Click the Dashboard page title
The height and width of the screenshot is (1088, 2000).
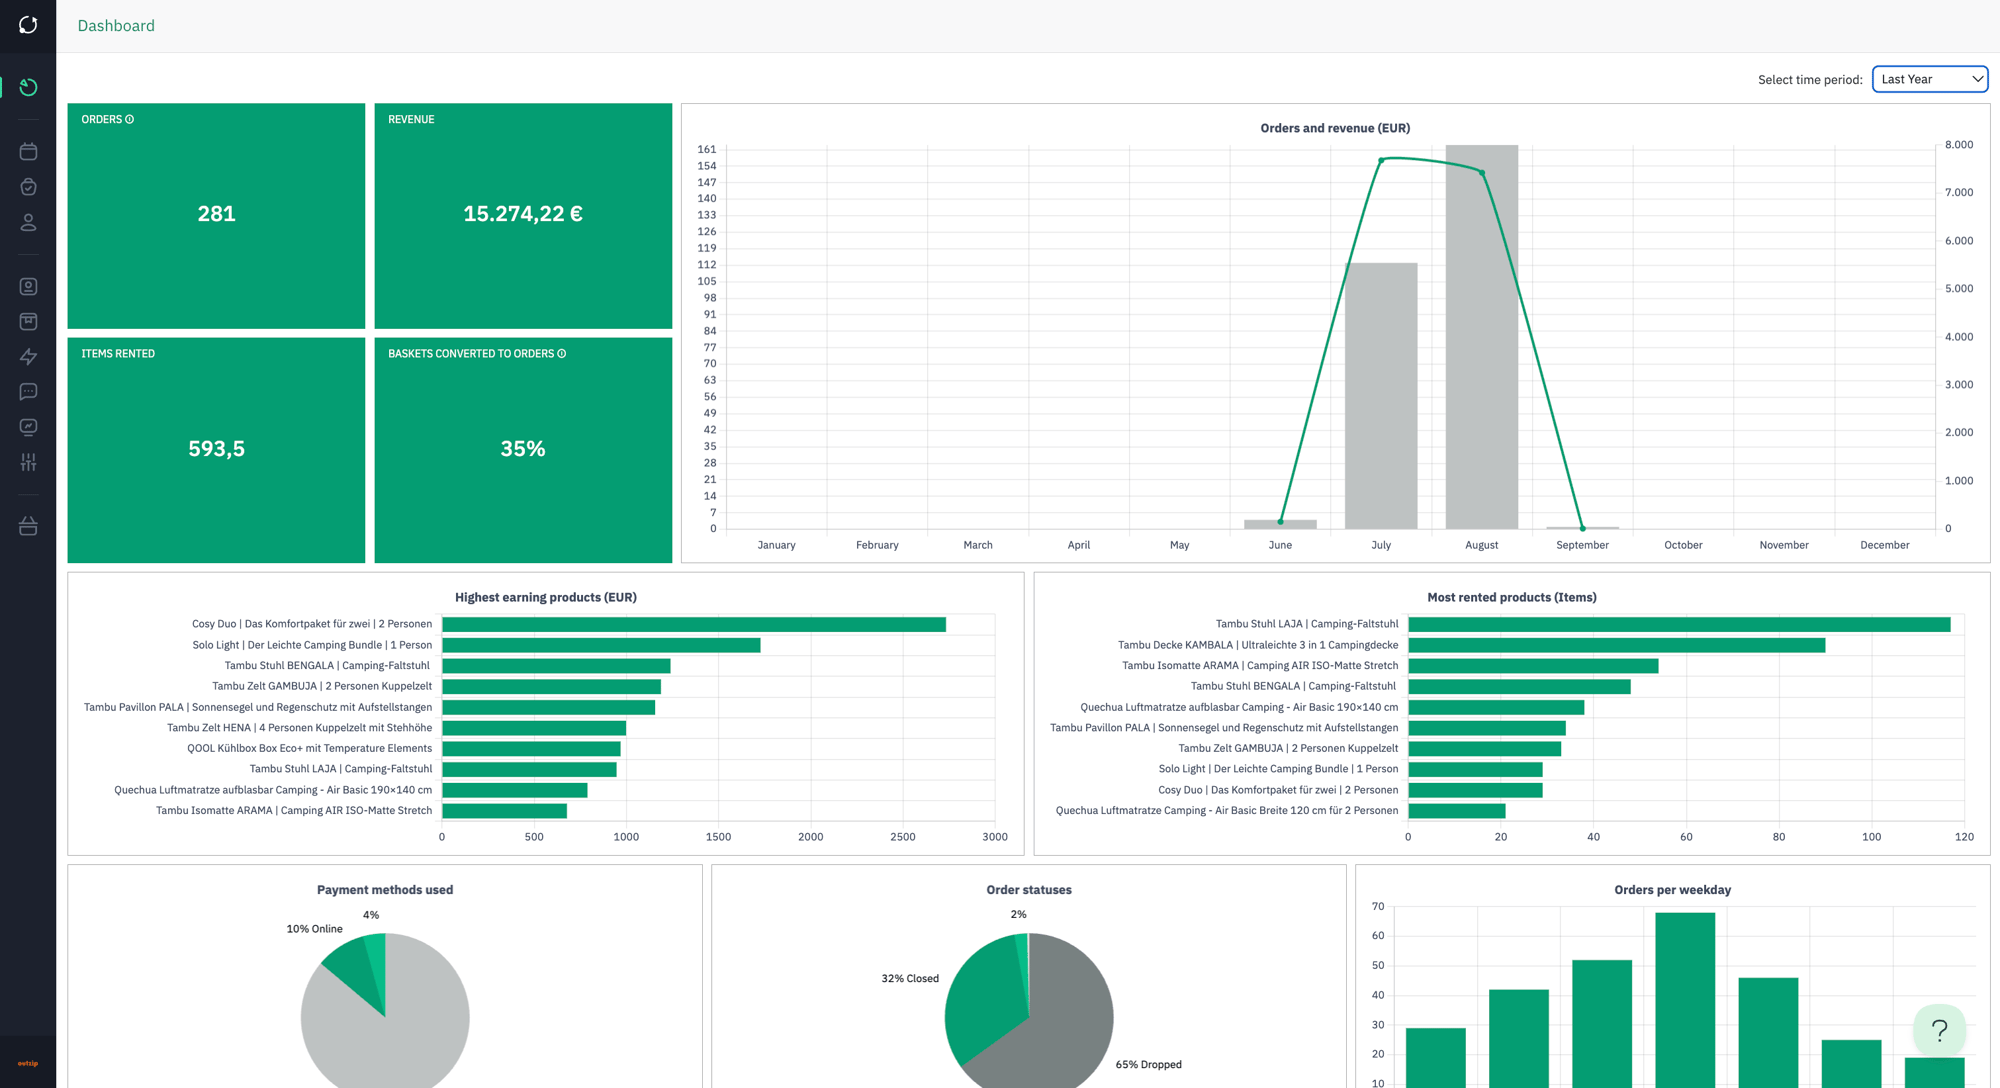(x=116, y=26)
